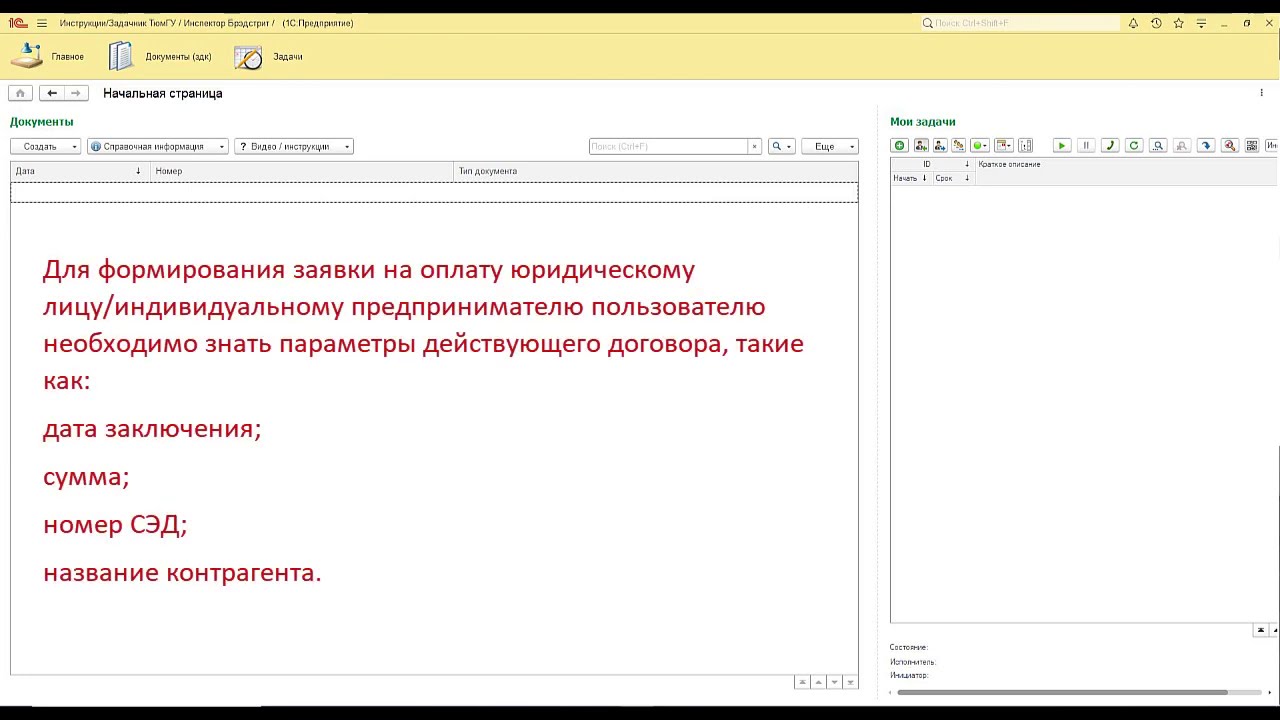Jump to first row in documents list
This screenshot has width=1280, height=720.
click(x=802, y=682)
